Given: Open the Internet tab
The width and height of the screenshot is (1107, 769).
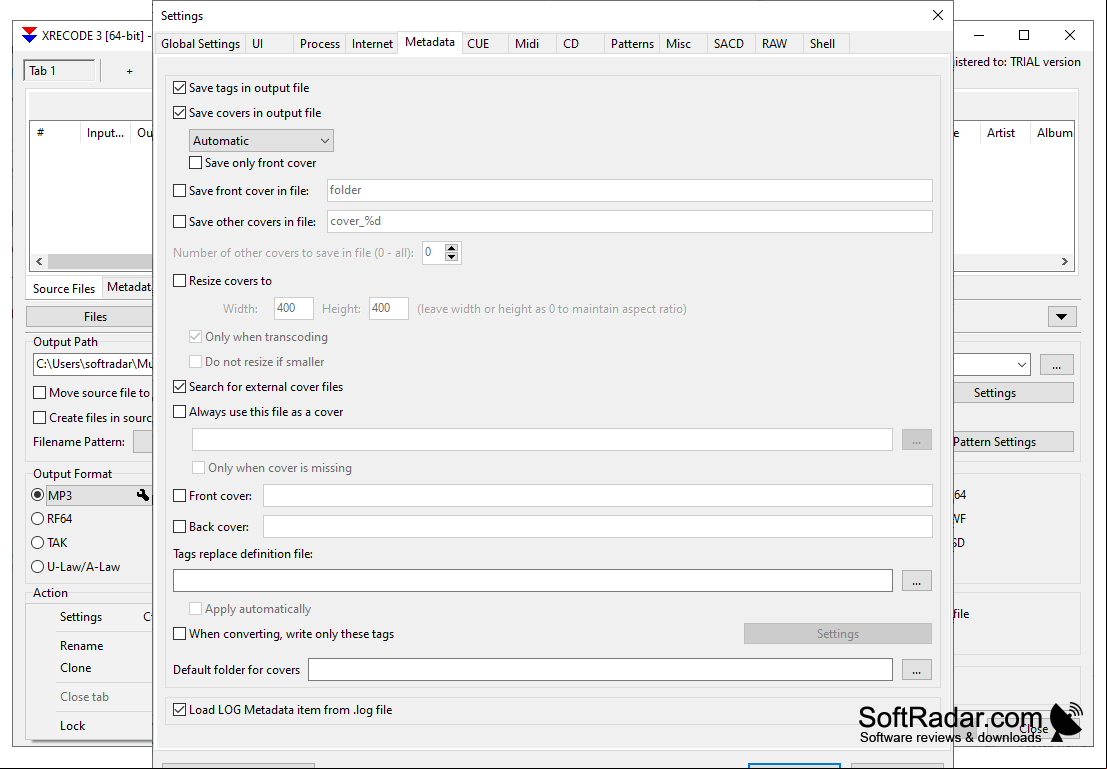Looking at the screenshot, I should click(x=372, y=44).
